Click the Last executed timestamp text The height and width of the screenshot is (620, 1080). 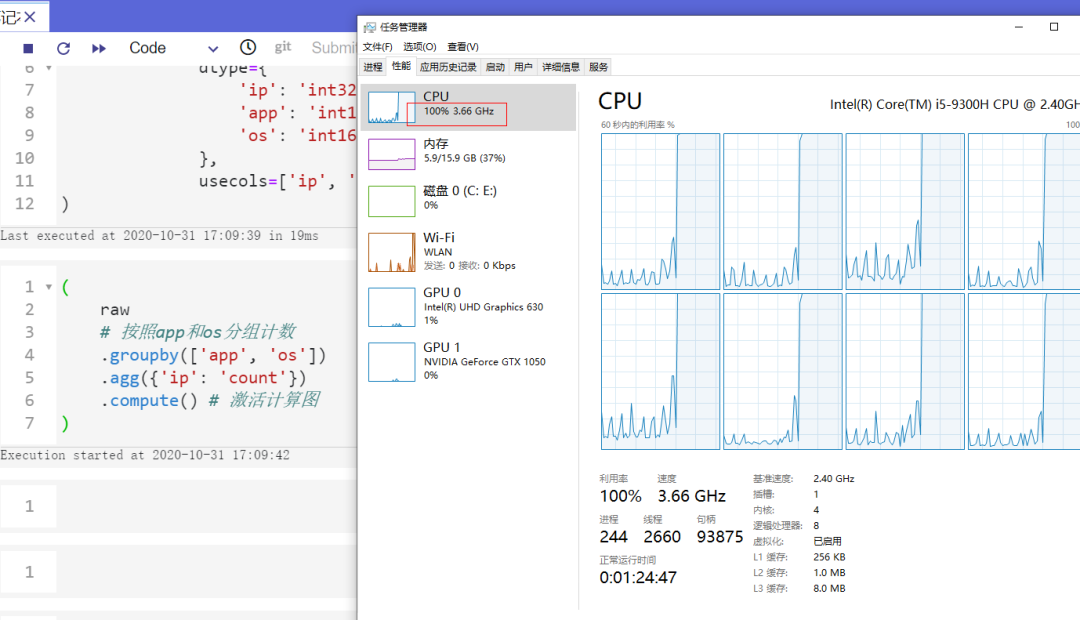(x=159, y=236)
